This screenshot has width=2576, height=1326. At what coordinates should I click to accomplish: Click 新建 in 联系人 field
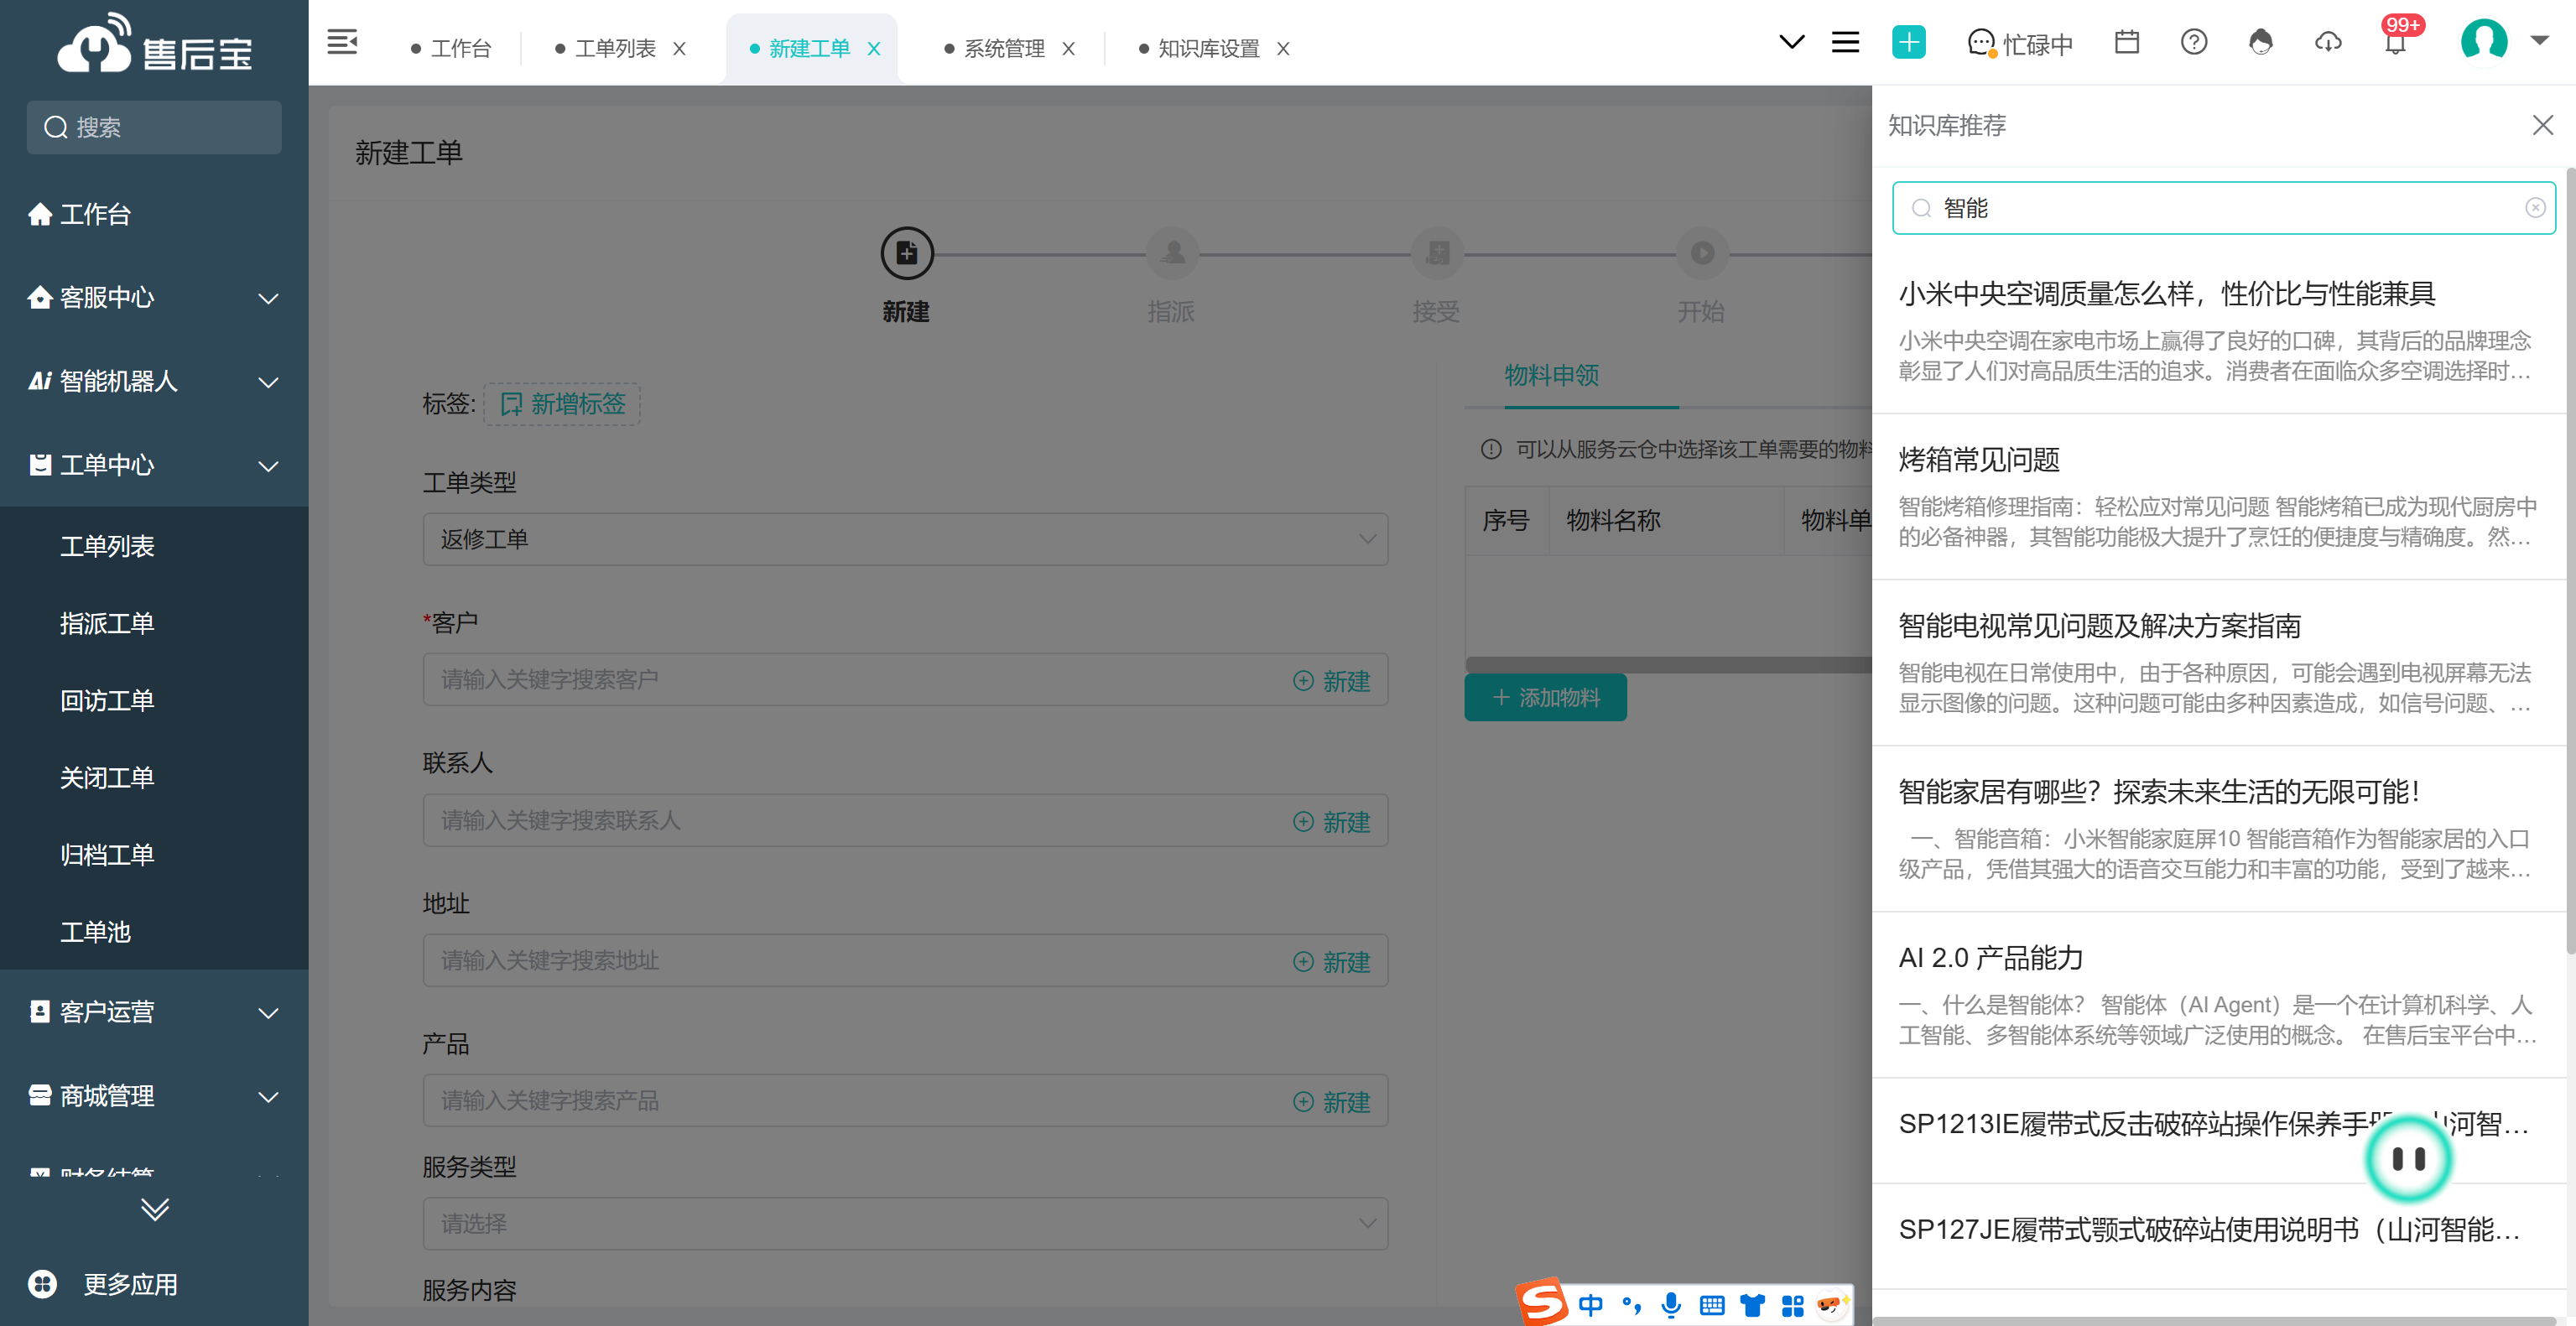[x=1331, y=822]
